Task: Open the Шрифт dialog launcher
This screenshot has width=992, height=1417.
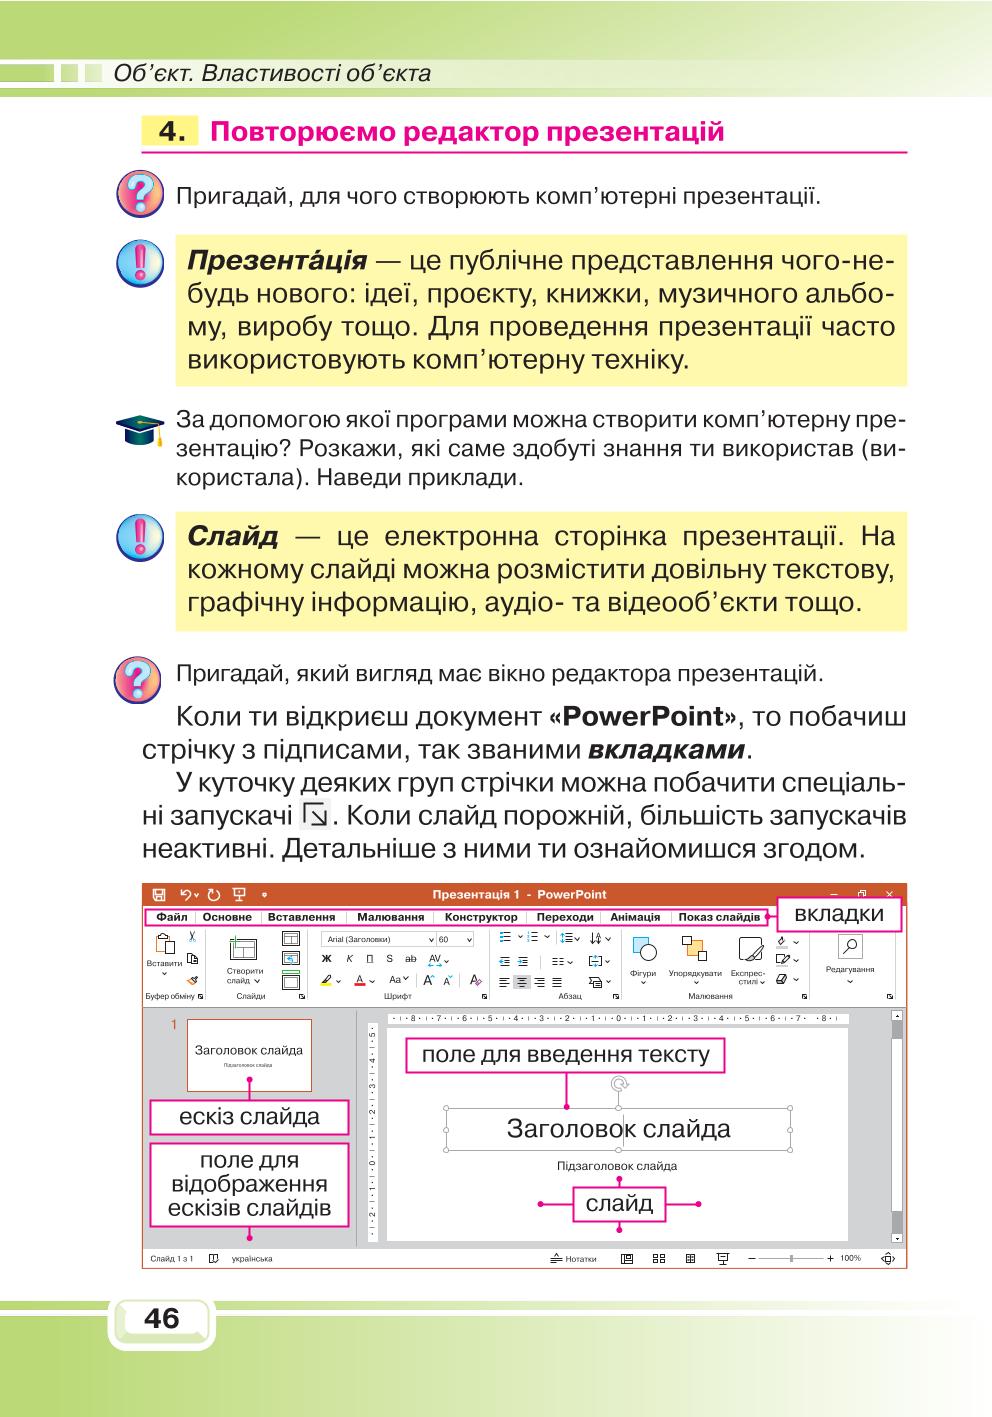Action: (x=485, y=997)
